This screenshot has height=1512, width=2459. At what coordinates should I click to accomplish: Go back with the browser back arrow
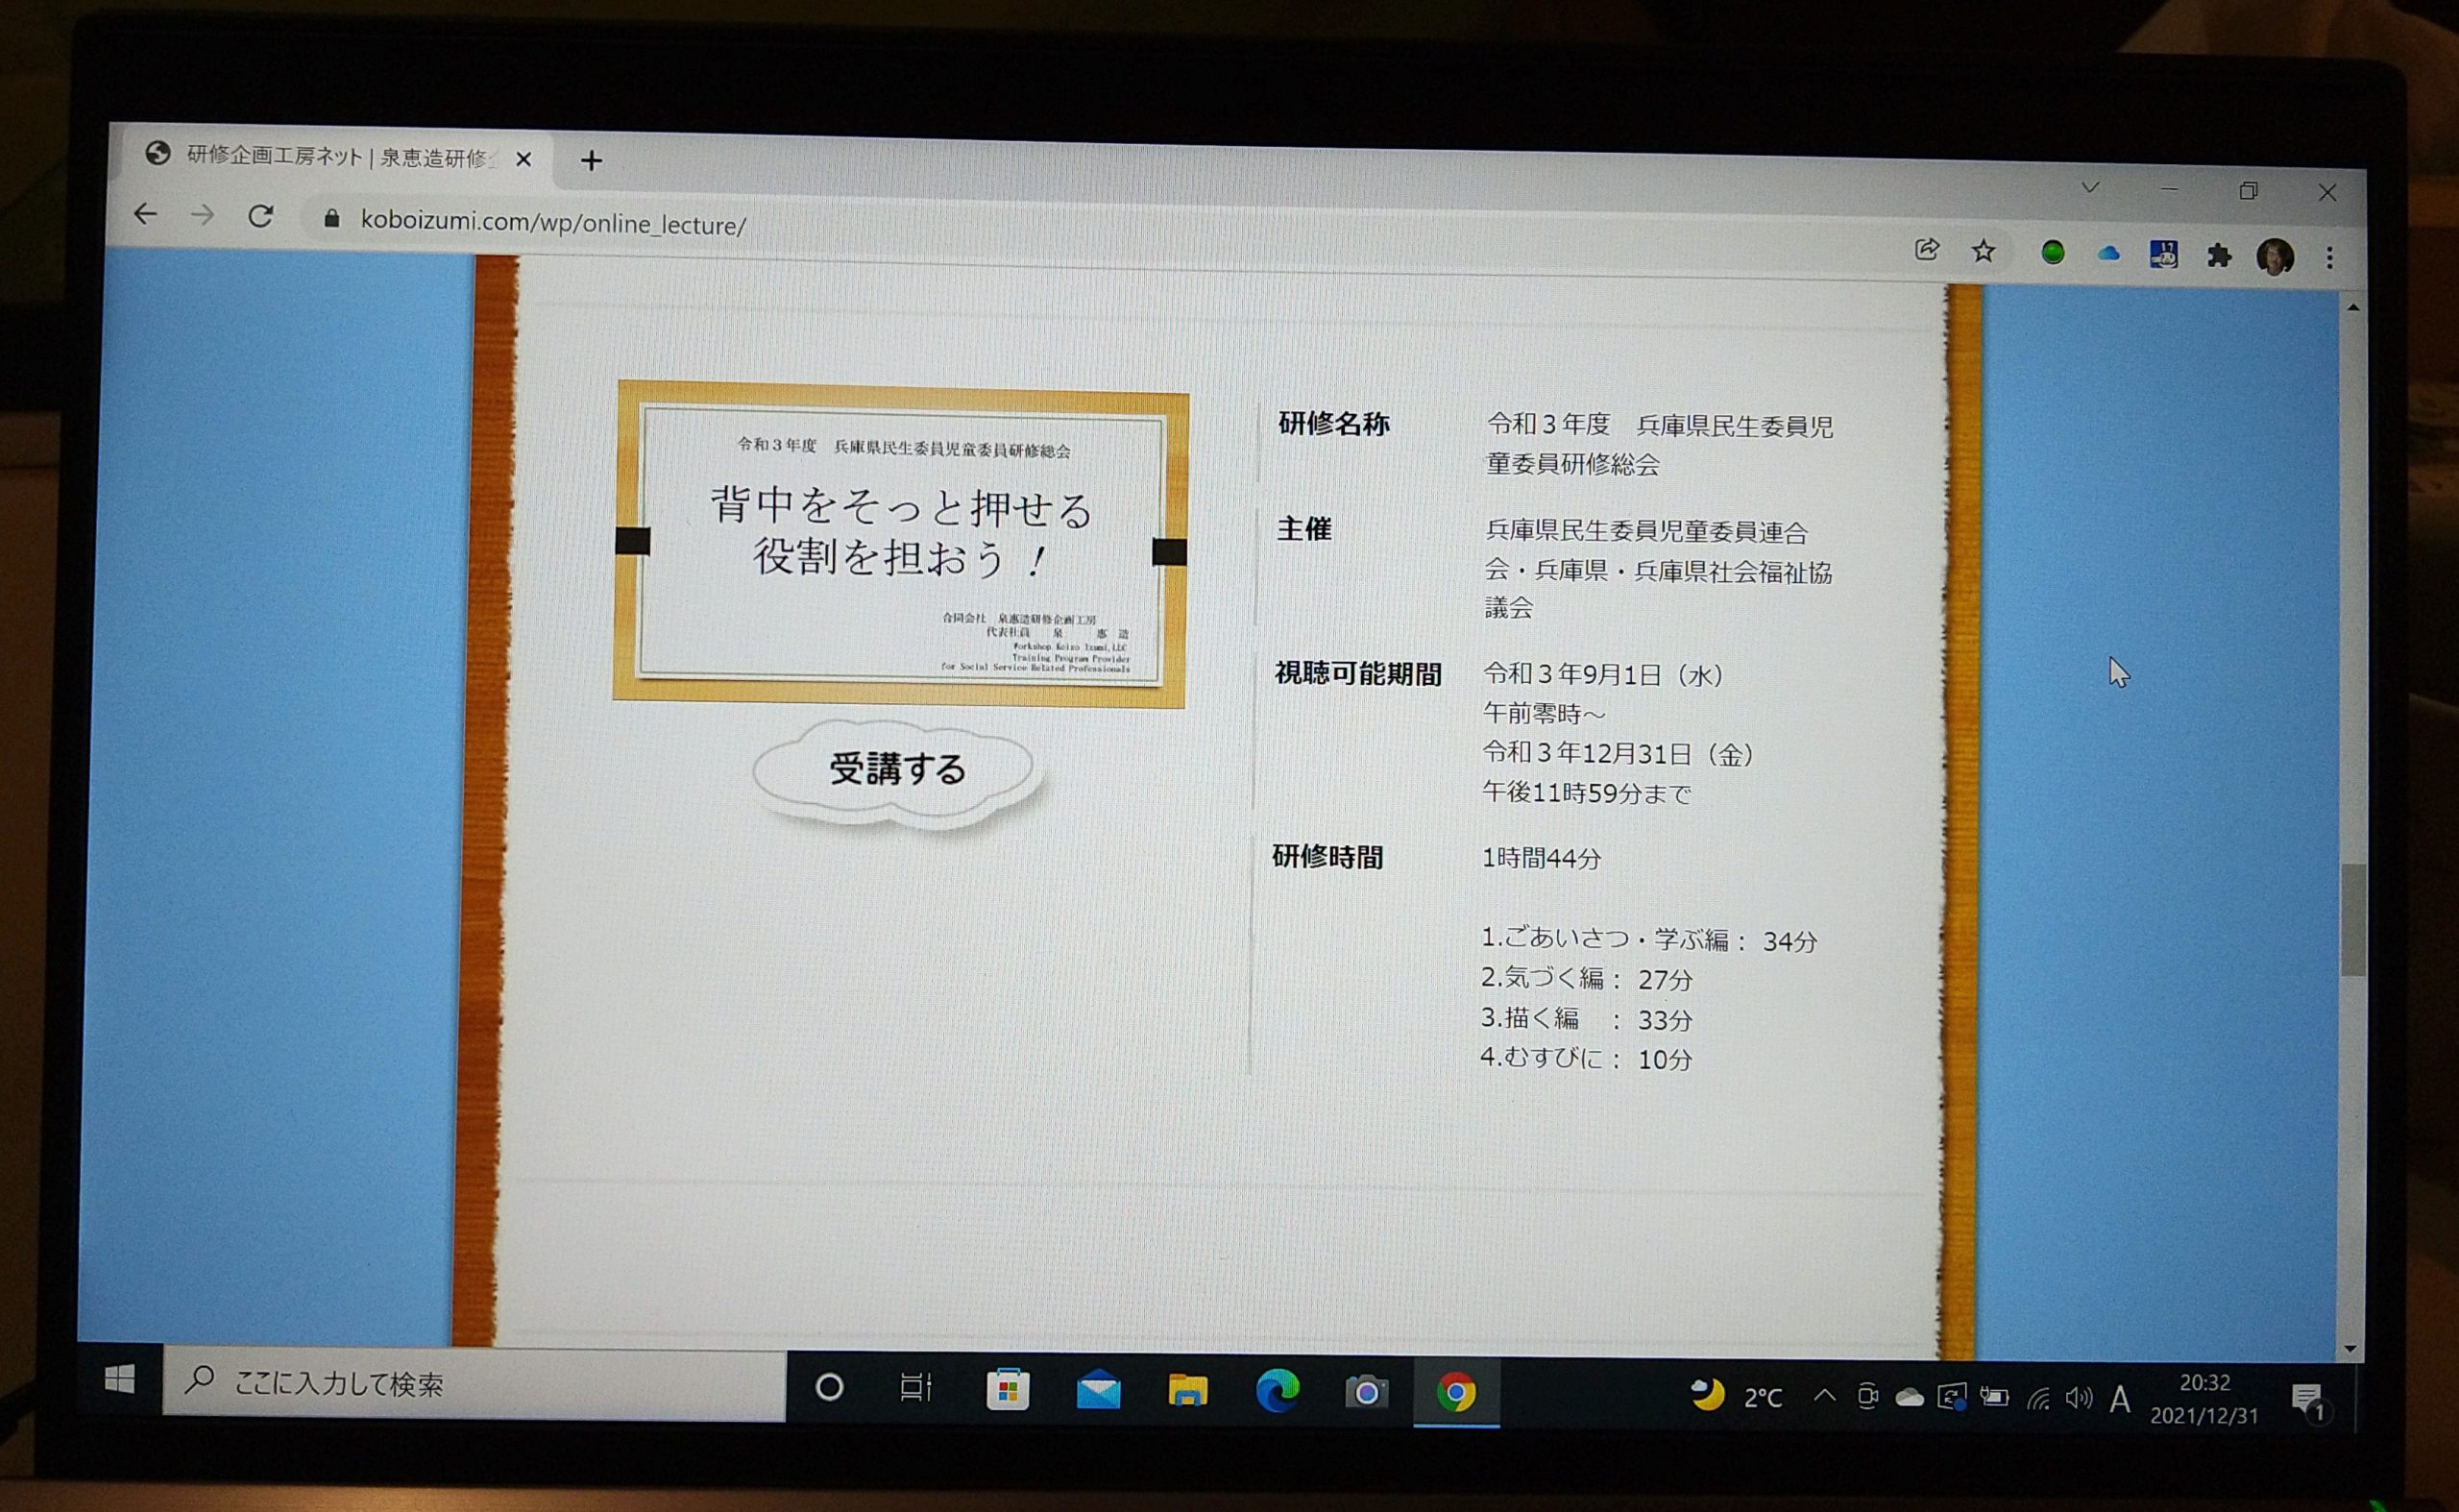click(x=146, y=214)
